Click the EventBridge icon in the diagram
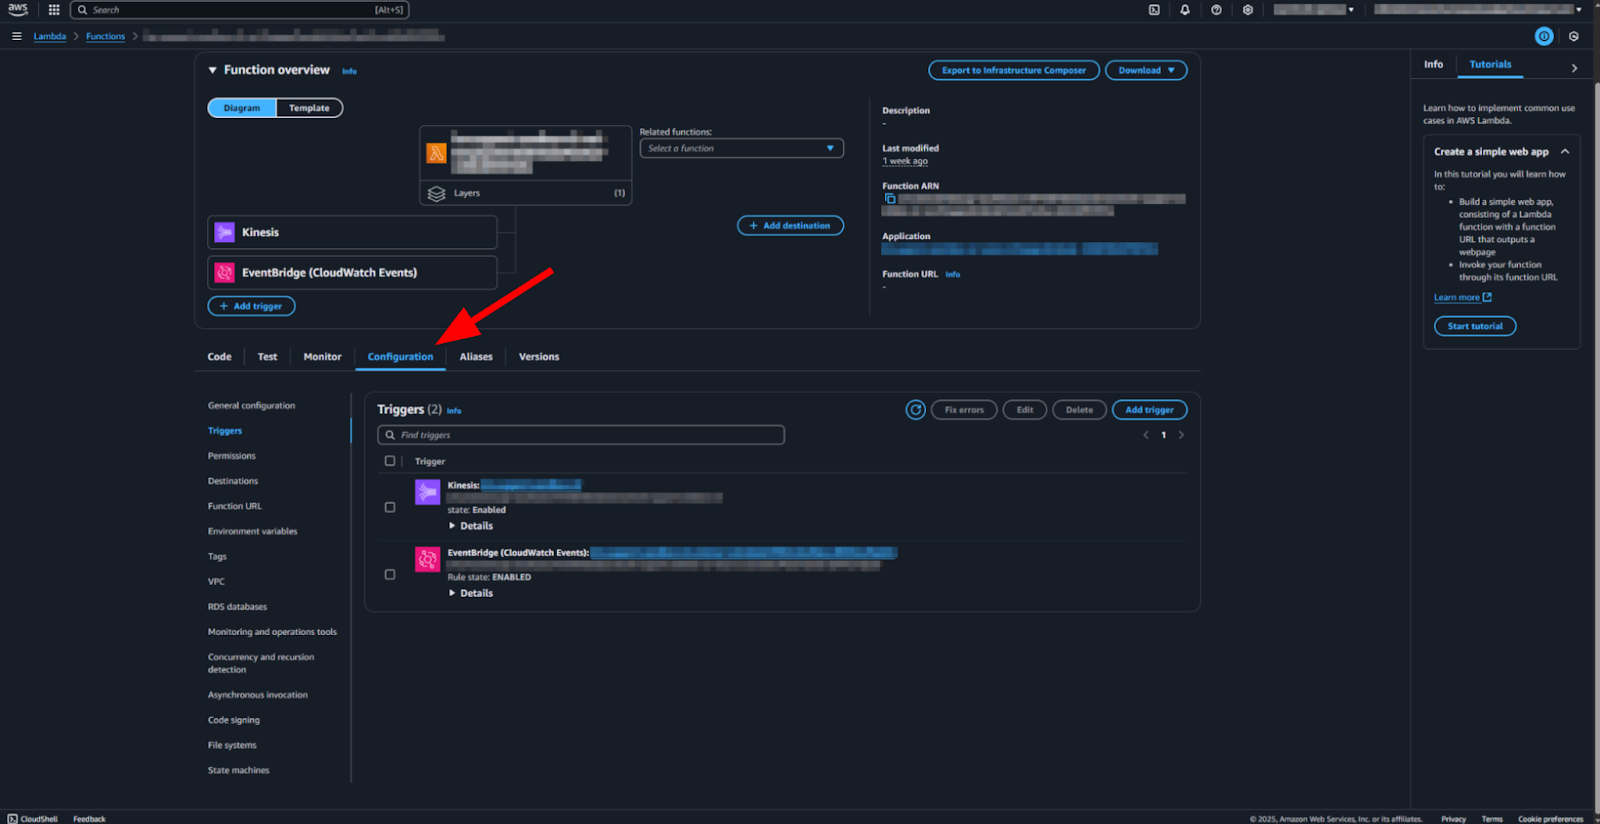The height and width of the screenshot is (824, 1600). (x=225, y=272)
